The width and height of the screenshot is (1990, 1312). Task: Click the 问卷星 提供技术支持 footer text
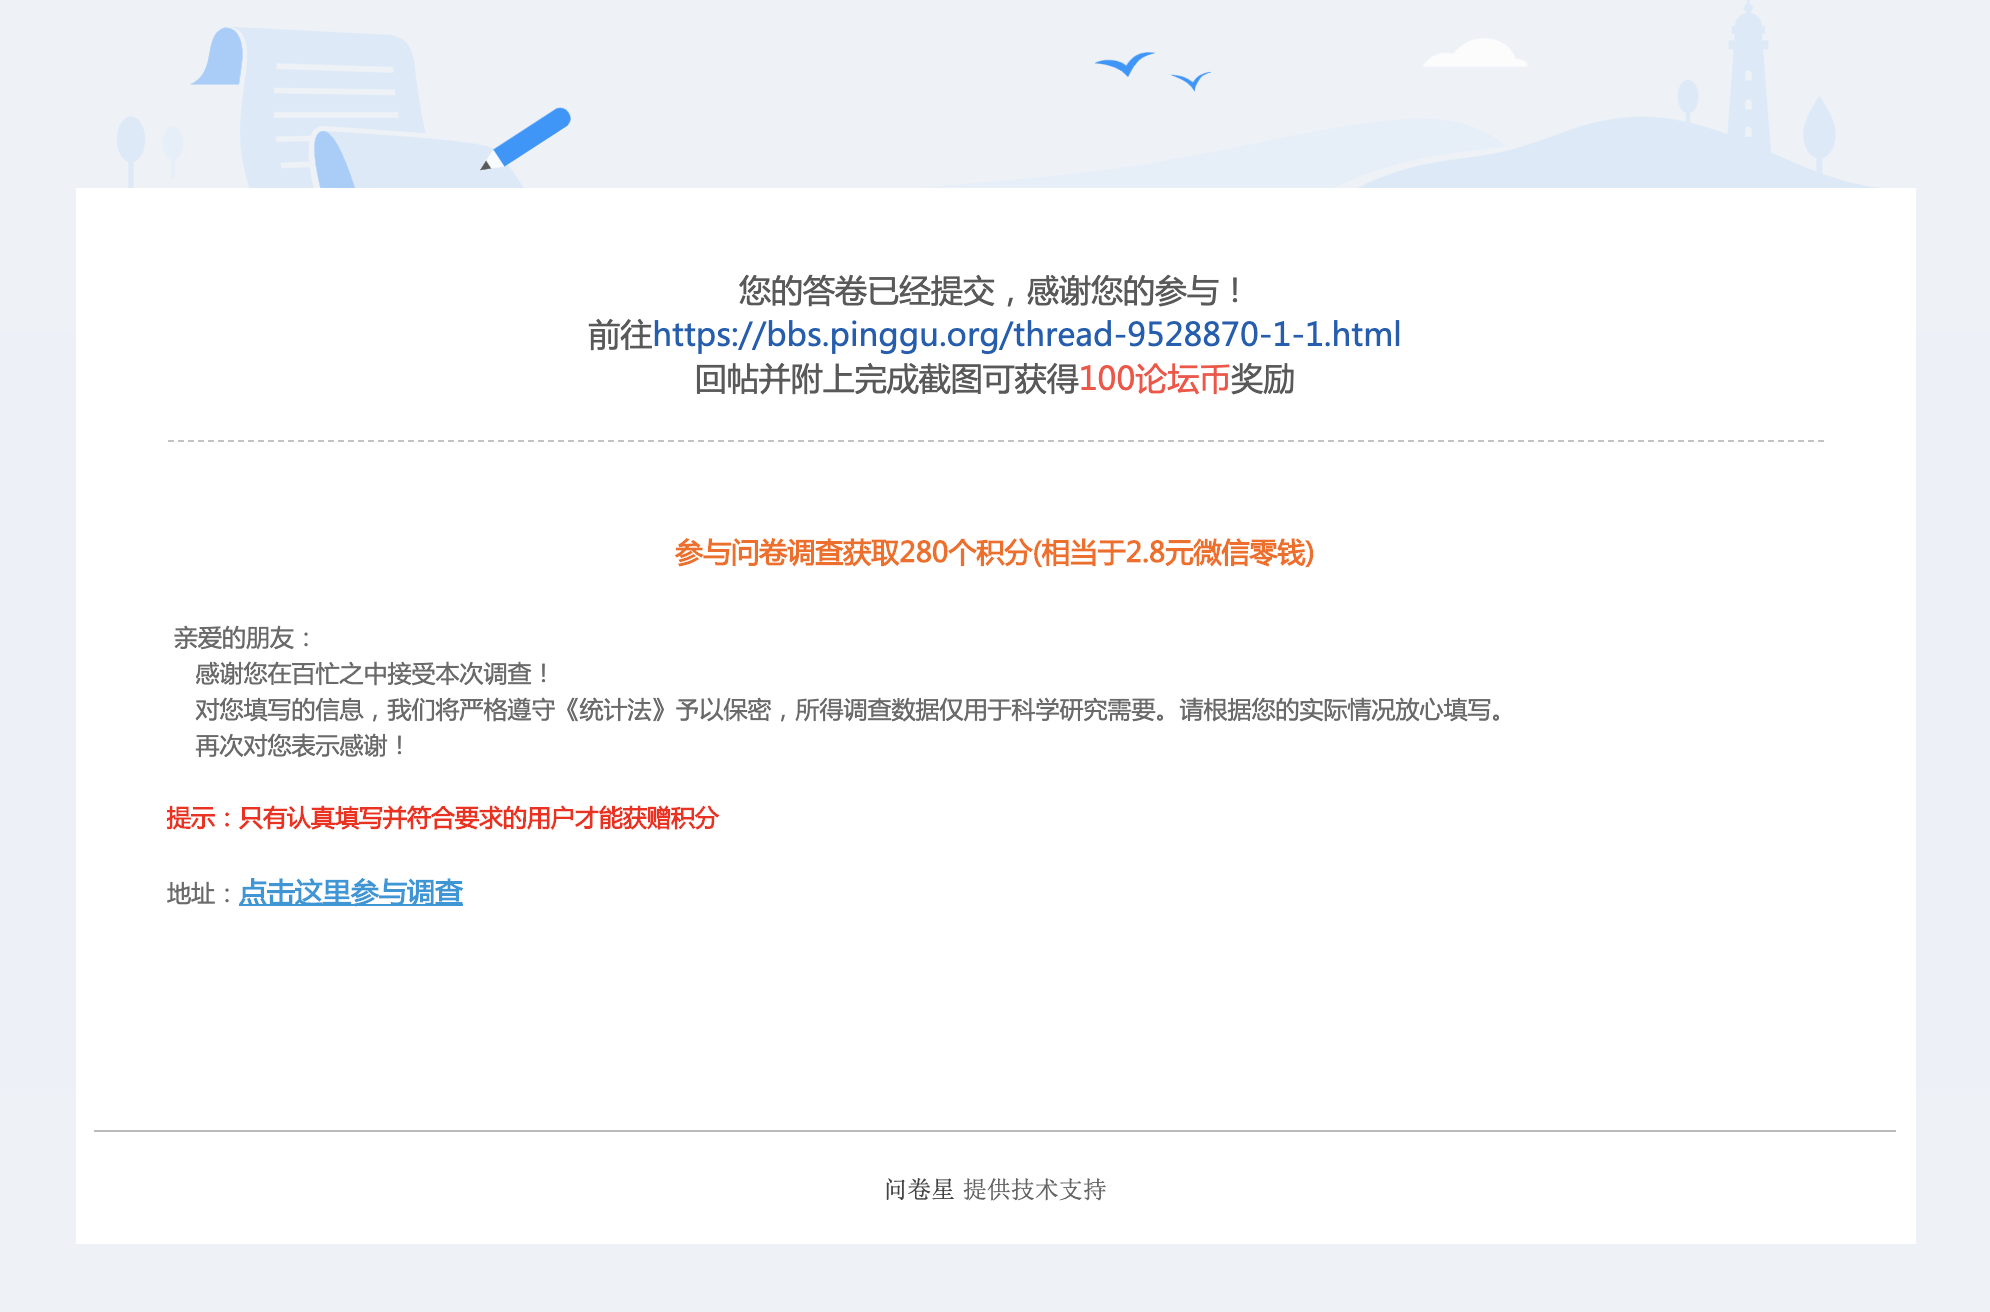tap(995, 1189)
